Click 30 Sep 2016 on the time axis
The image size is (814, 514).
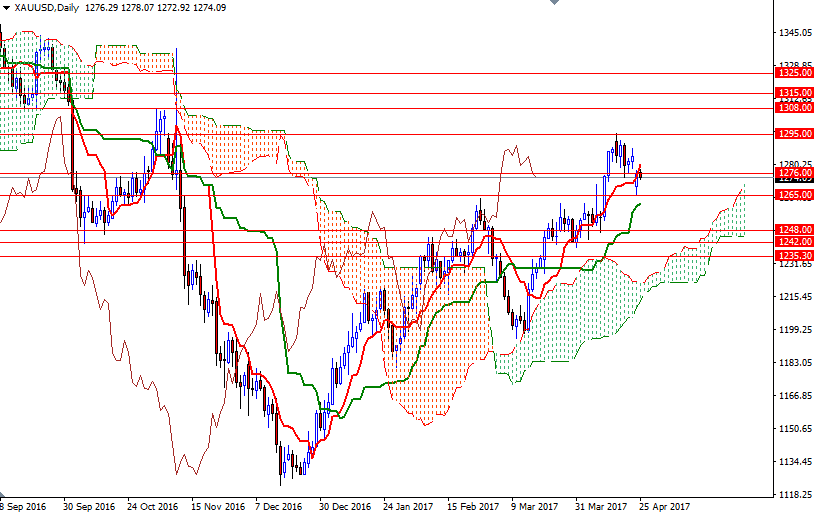pyautogui.click(x=87, y=506)
